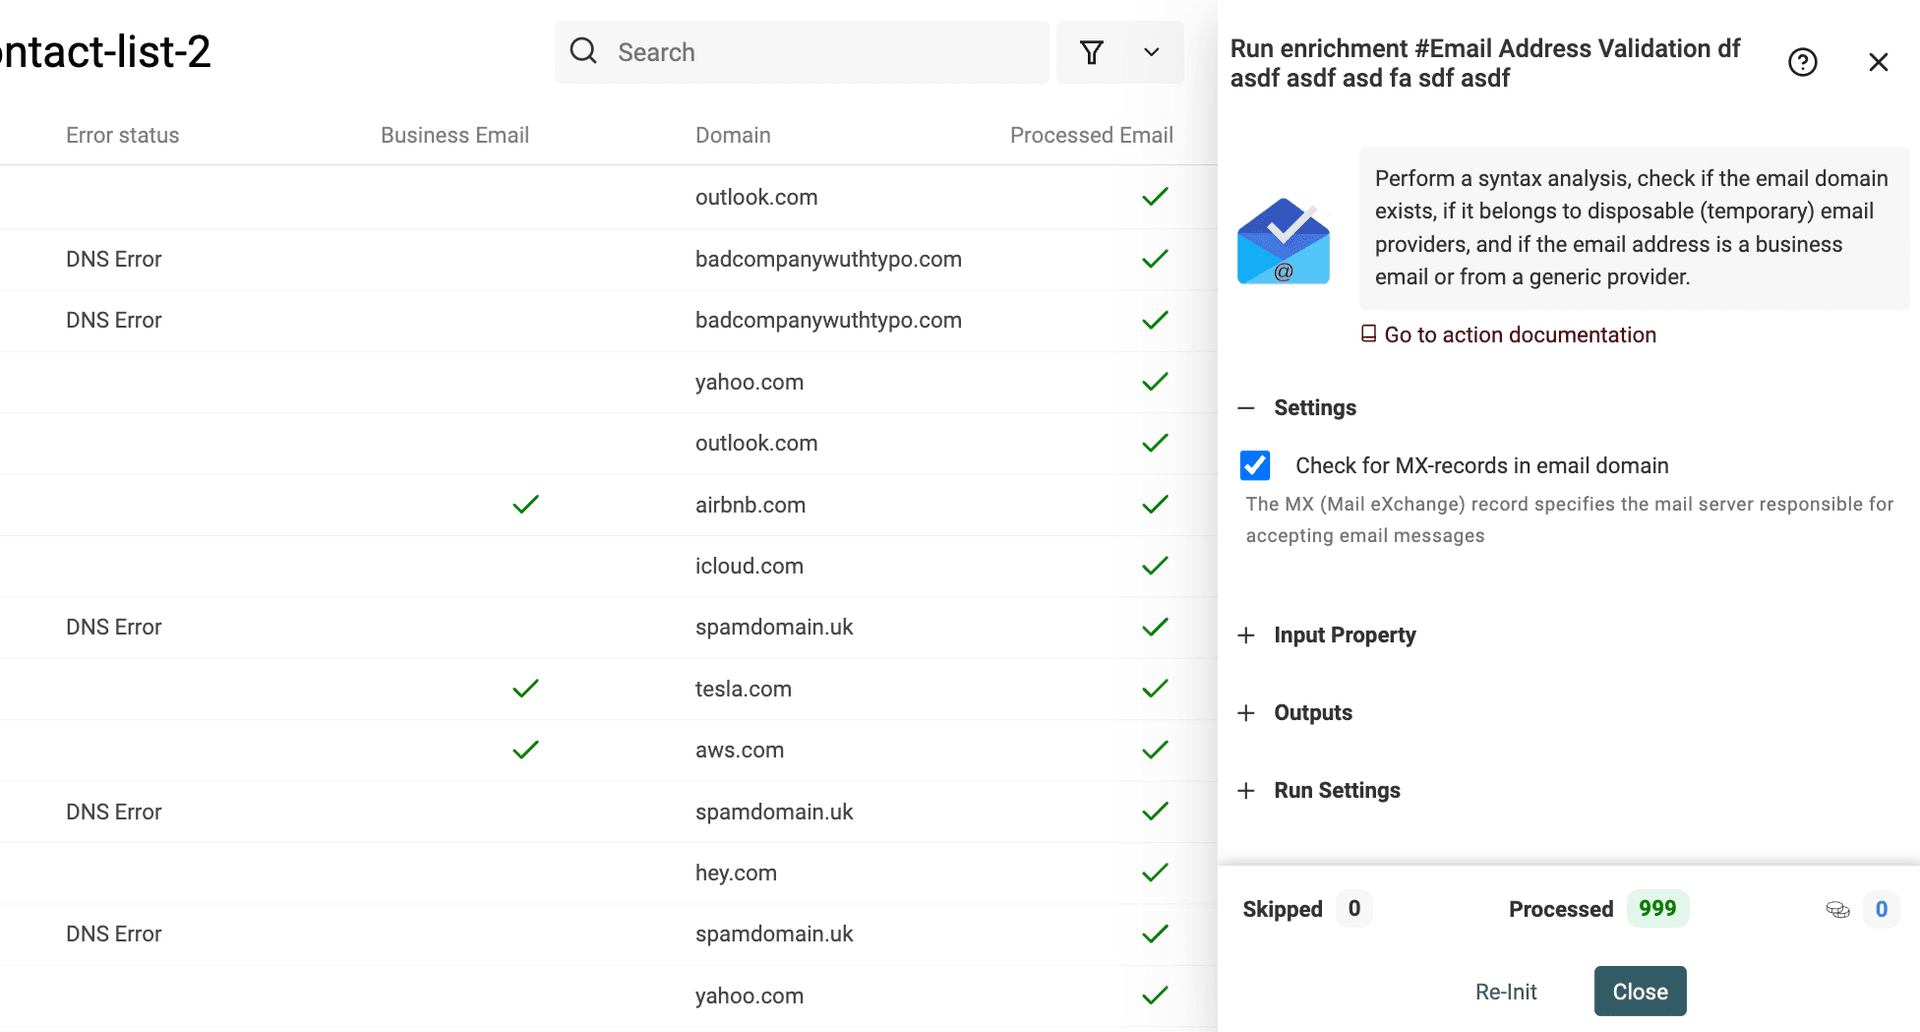
Task: Expand the Input Property section
Action: 1246,636
